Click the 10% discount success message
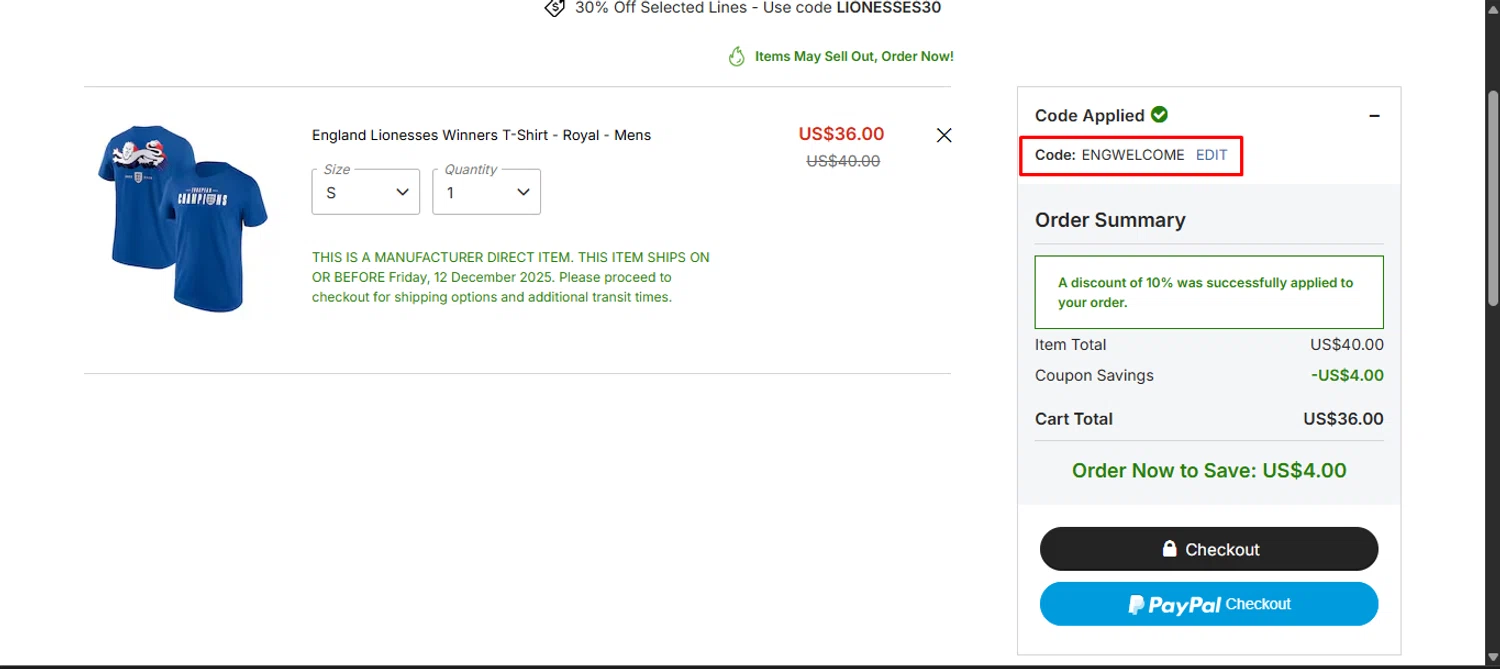This screenshot has width=1500, height=669. 1208,292
